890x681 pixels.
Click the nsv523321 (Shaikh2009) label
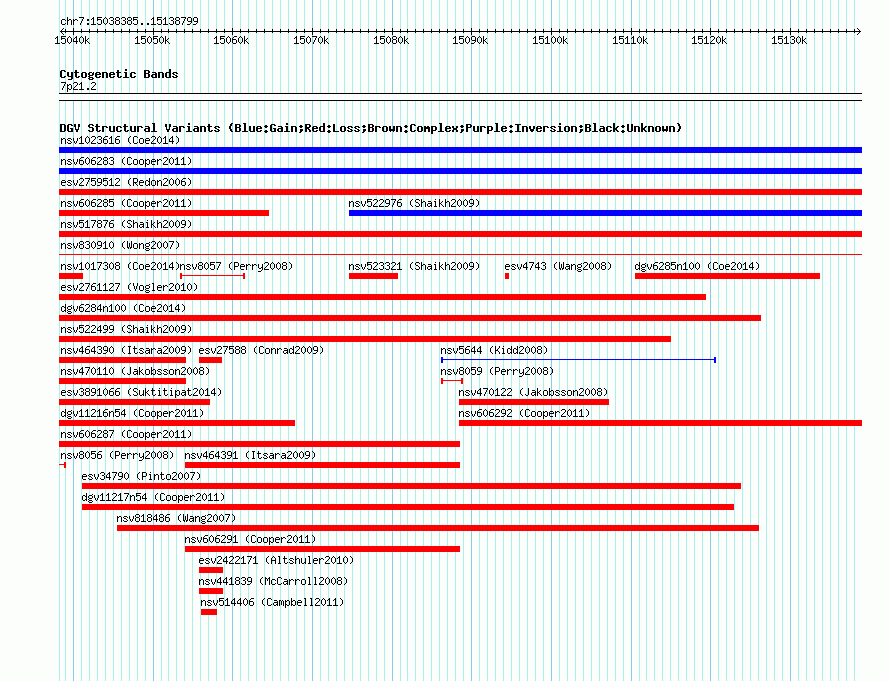tap(414, 266)
